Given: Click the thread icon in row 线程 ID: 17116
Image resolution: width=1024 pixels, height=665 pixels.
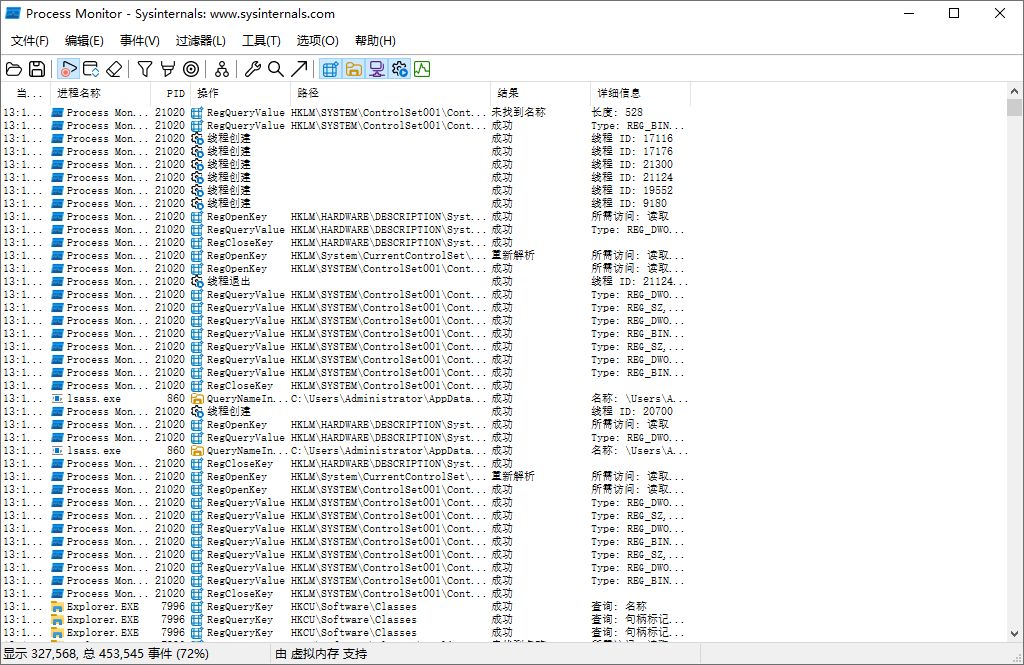Looking at the screenshot, I should point(197,138).
